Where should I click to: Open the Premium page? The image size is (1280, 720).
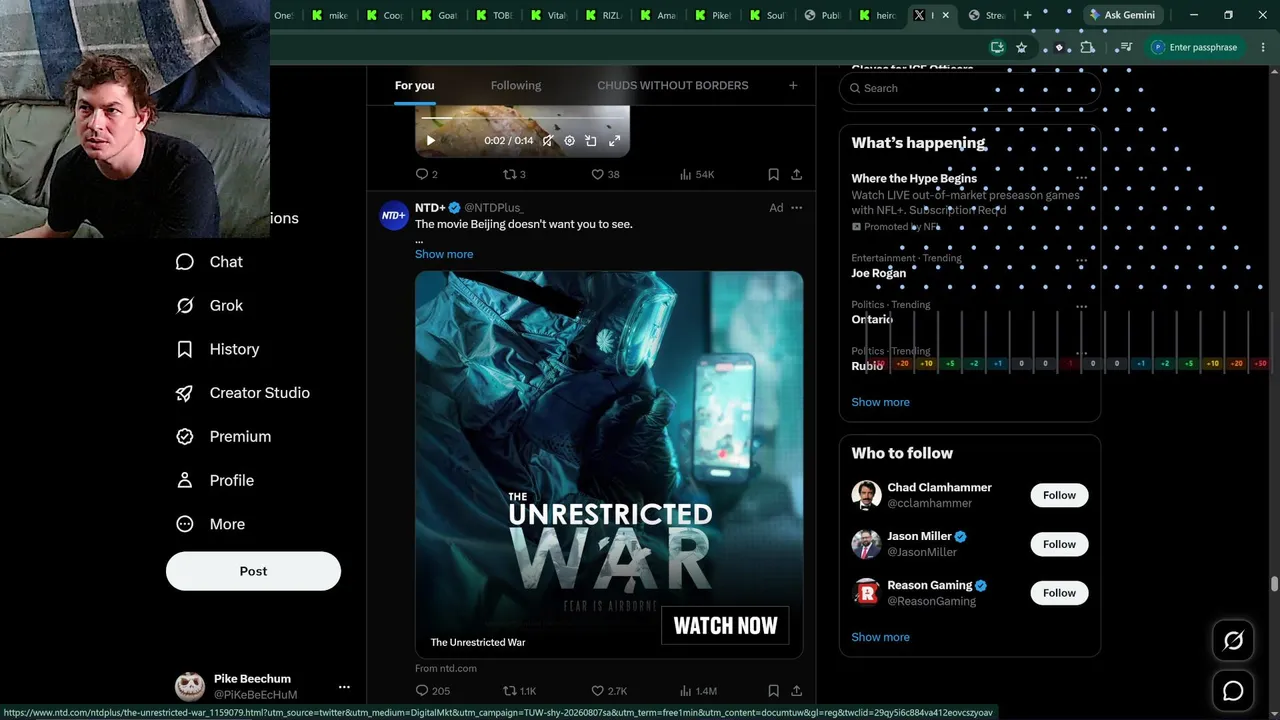[223, 437]
